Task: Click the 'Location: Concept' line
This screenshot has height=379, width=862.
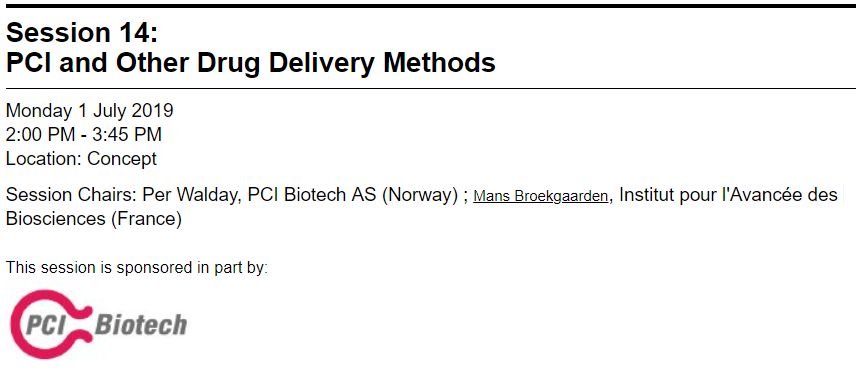Action: click(x=81, y=159)
